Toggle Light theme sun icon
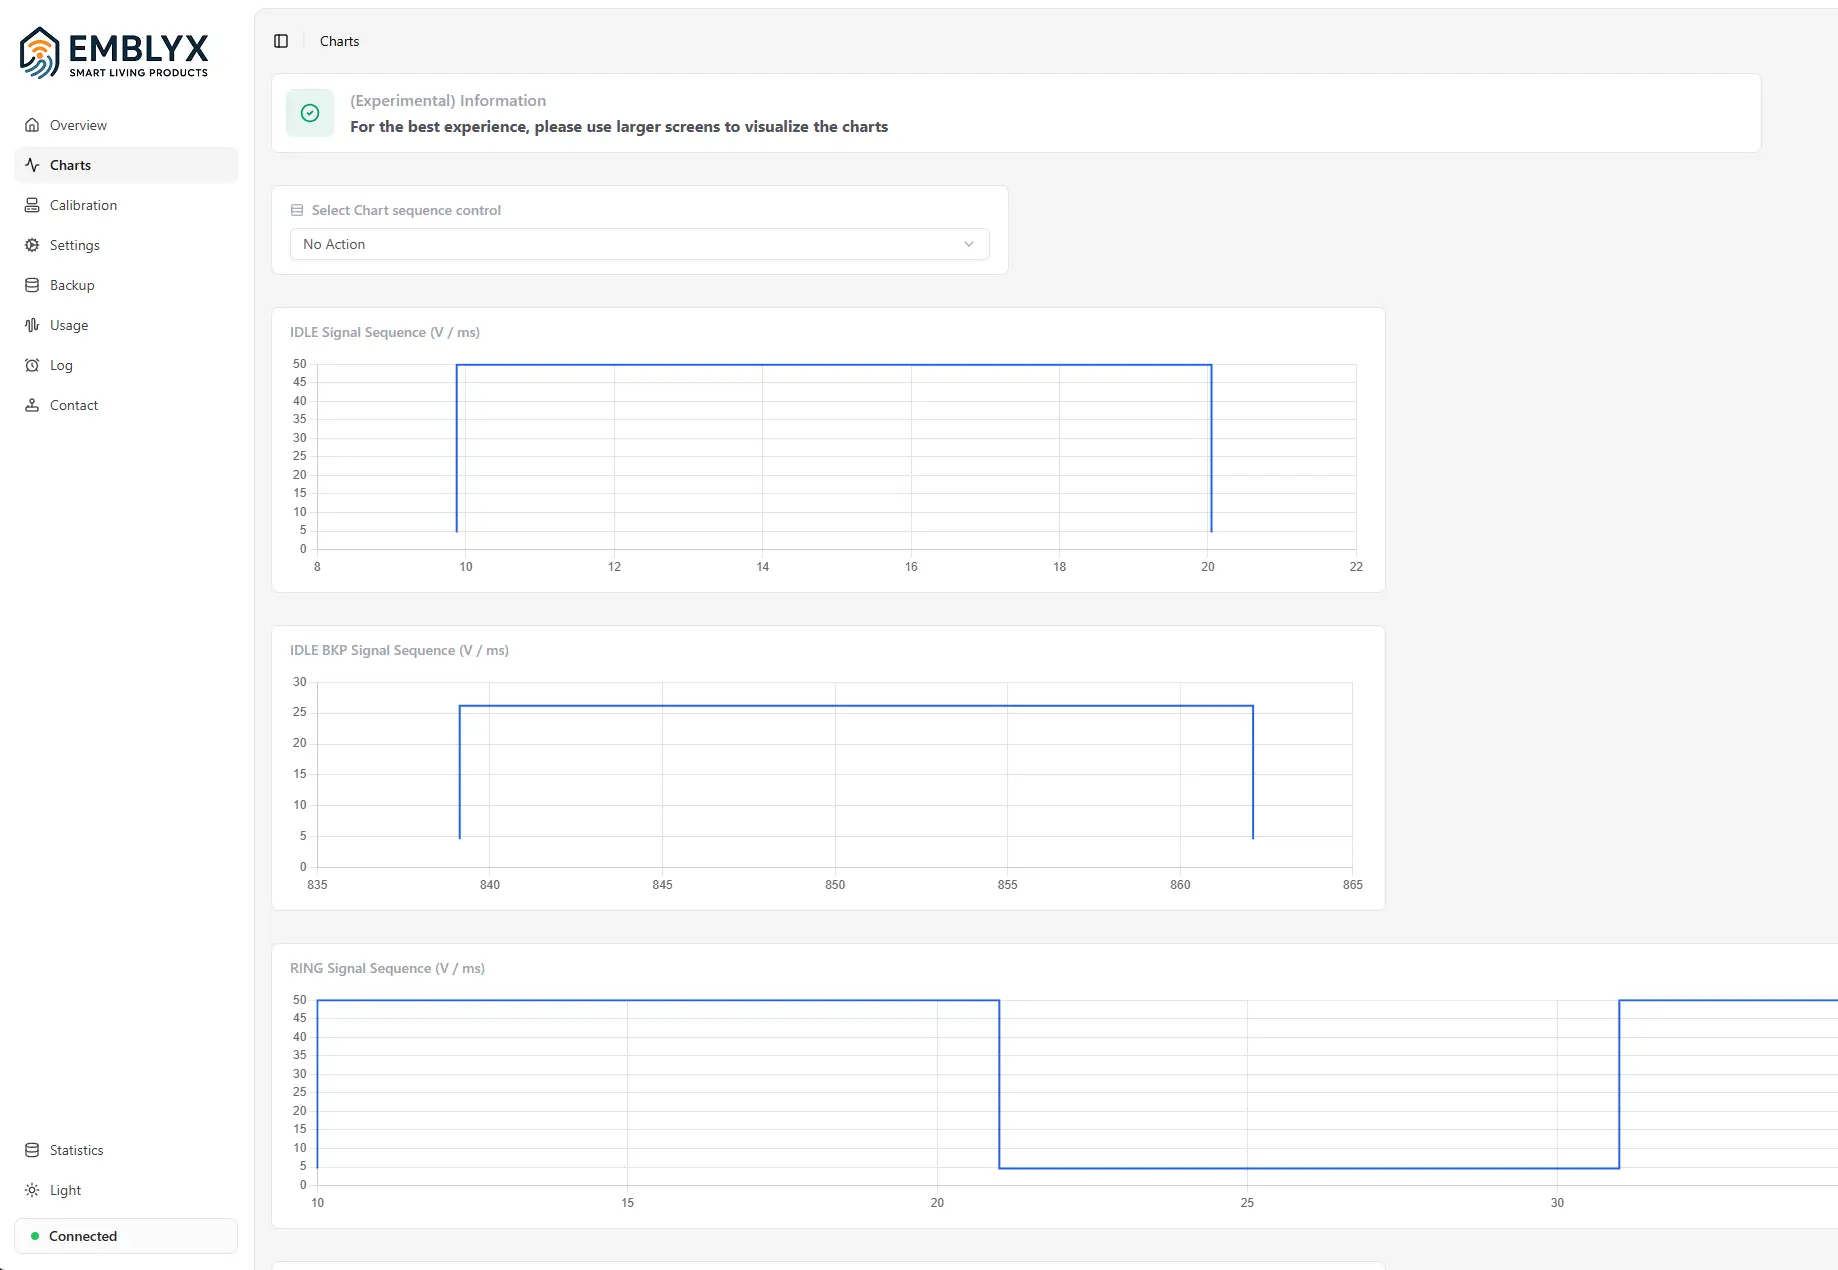Image resolution: width=1838 pixels, height=1270 pixels. click(x=32, y=1190)
